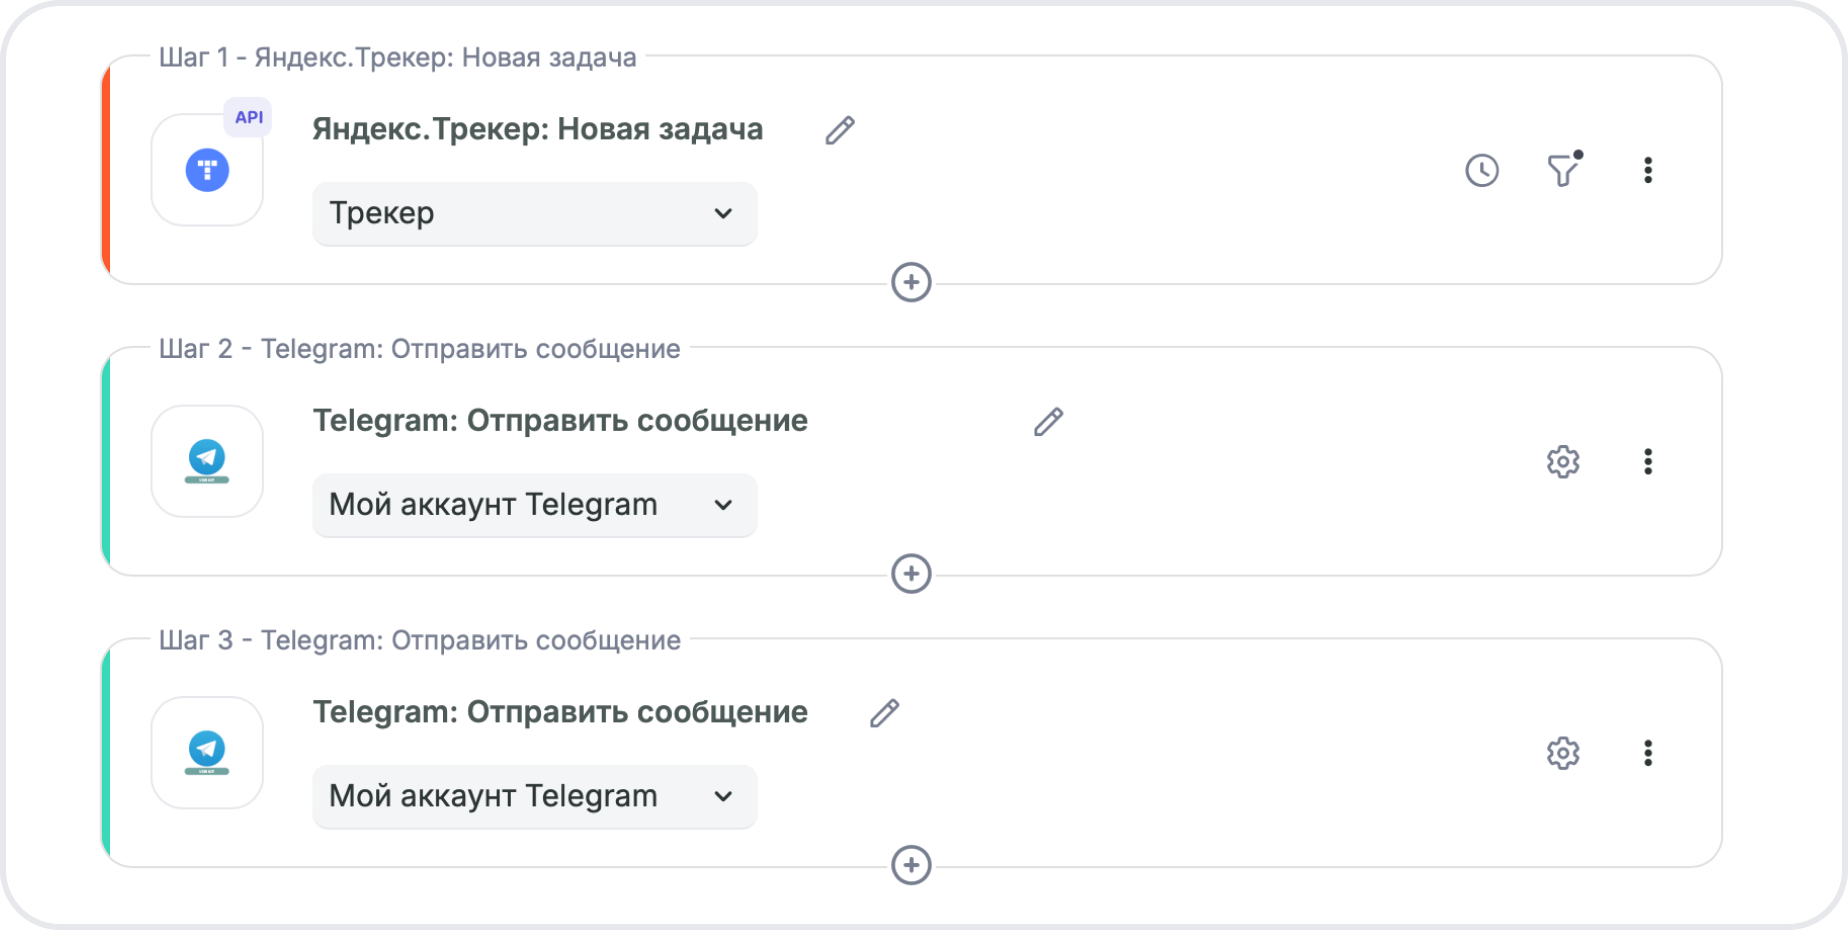Click label Шаг 2 - Telegram: Отправить сообщение

coord(420,349)
